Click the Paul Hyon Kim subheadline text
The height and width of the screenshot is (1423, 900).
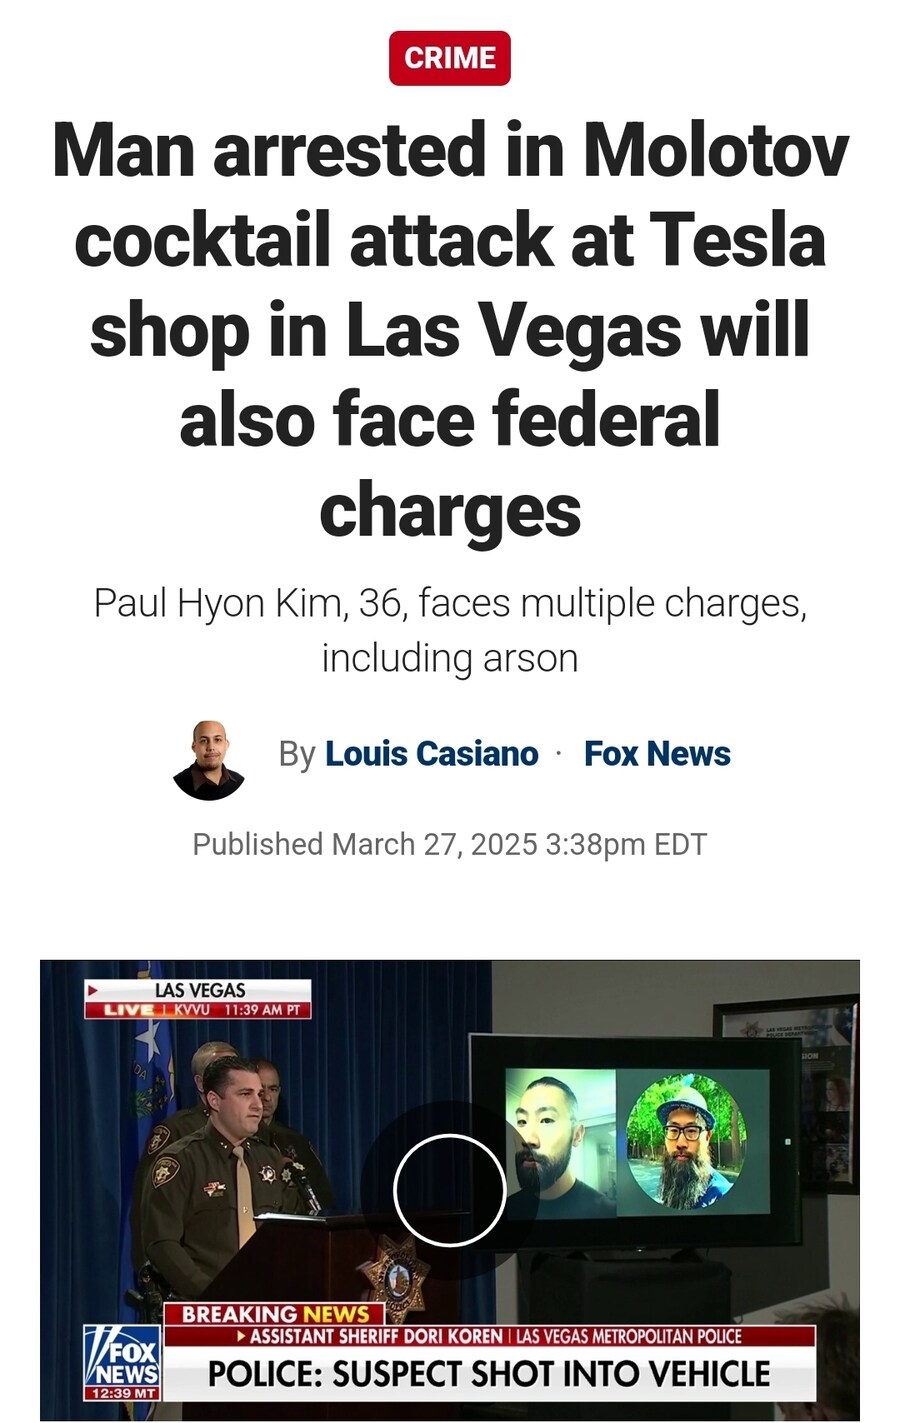pos(450,630)
